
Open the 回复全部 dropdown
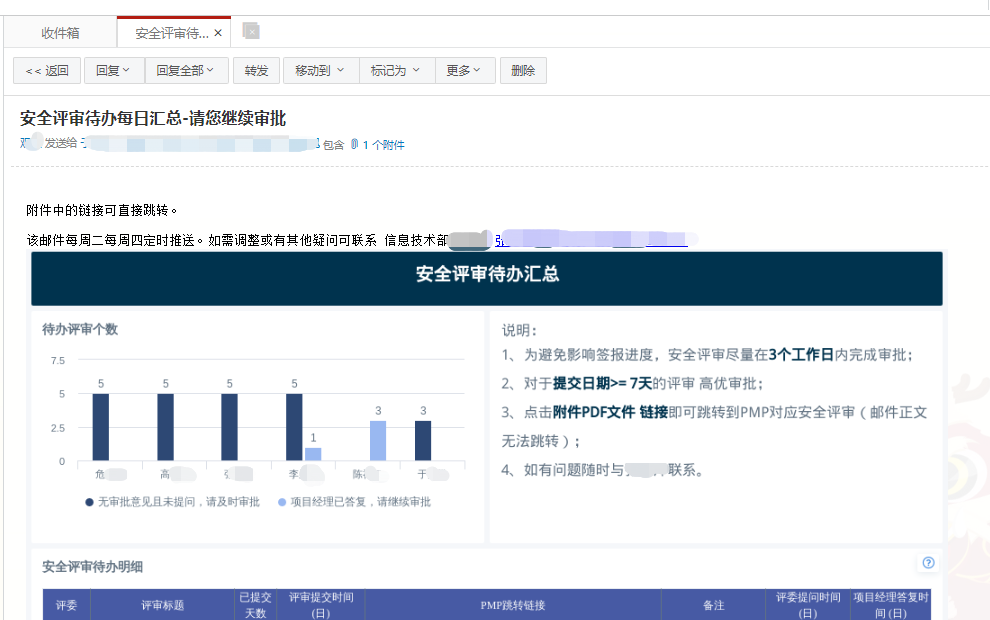click(185, 71)
